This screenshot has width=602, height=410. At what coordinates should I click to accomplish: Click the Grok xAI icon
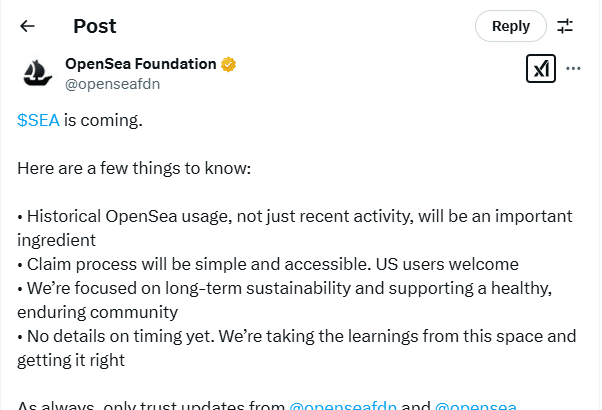click(x=541, y=69)
